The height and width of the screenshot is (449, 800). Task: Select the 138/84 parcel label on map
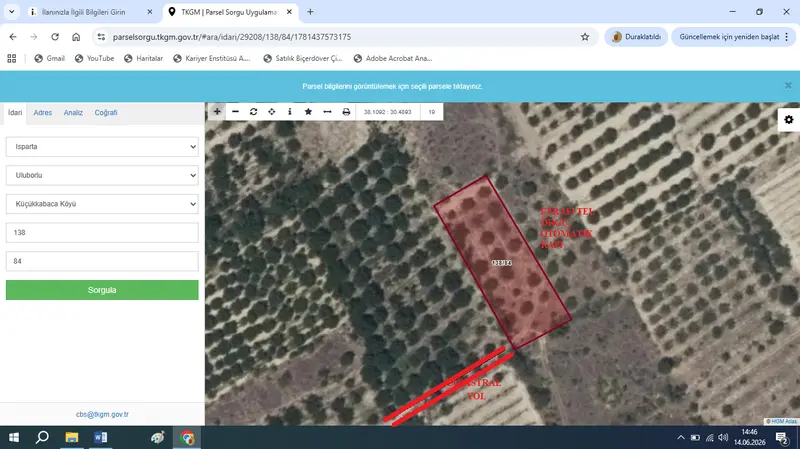tap(502, 263)
